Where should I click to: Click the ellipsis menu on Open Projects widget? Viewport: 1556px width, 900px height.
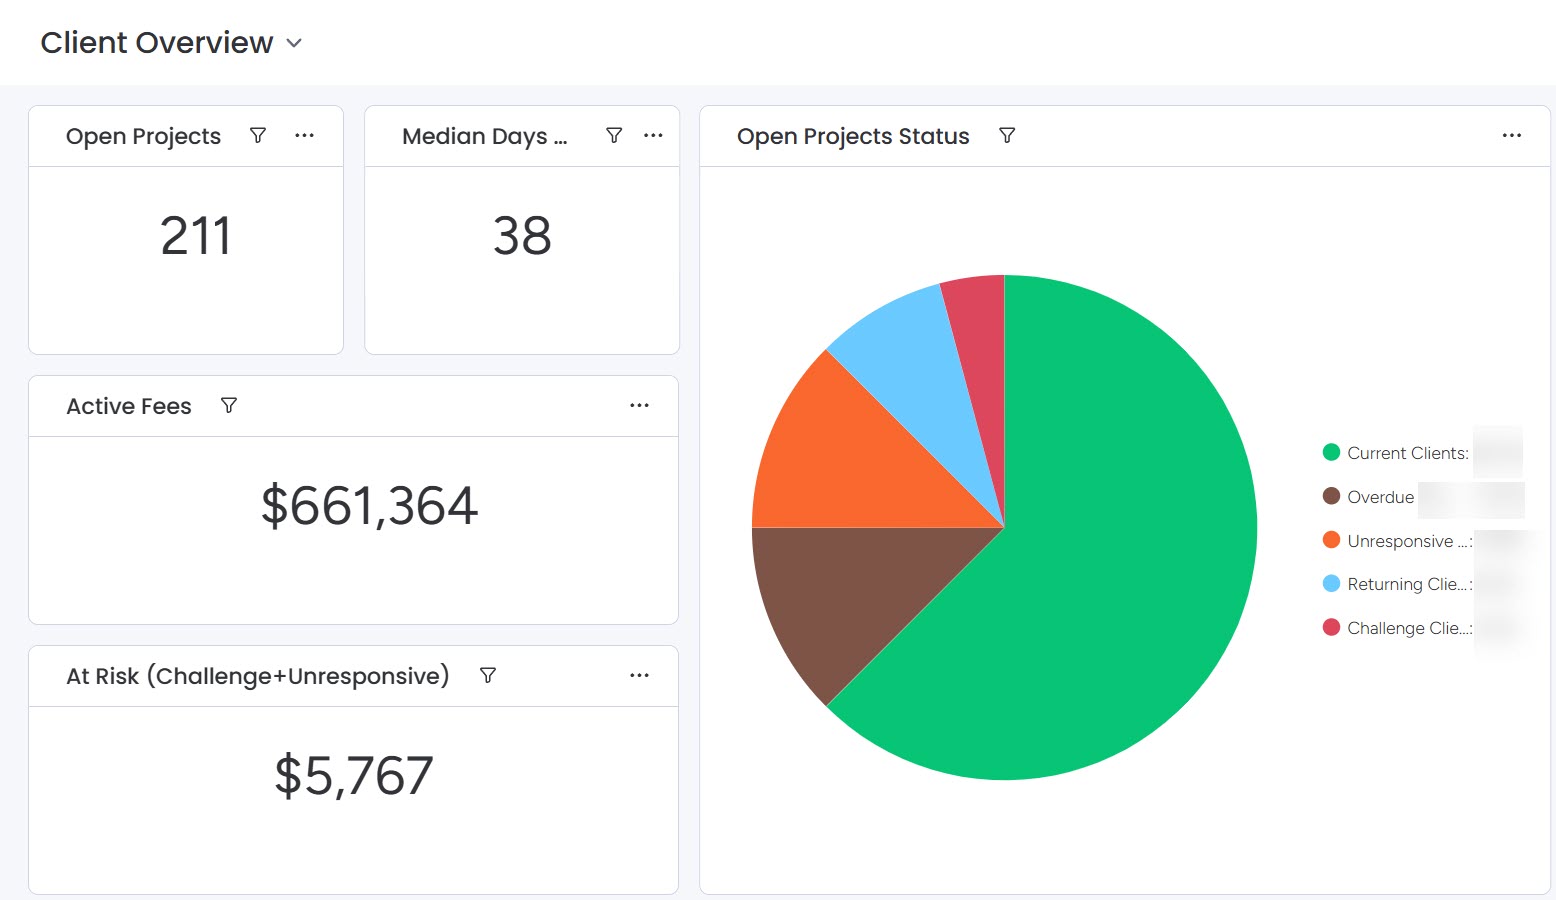305,135
